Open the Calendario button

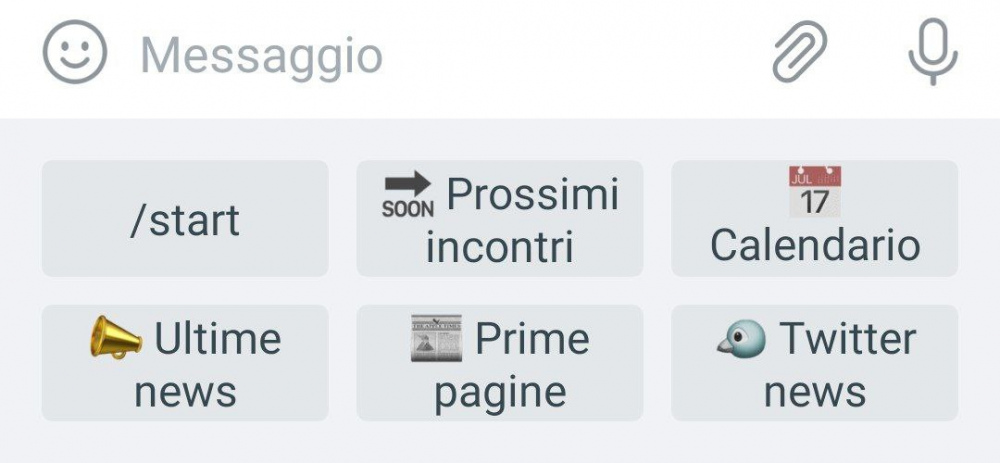[814, 218]
